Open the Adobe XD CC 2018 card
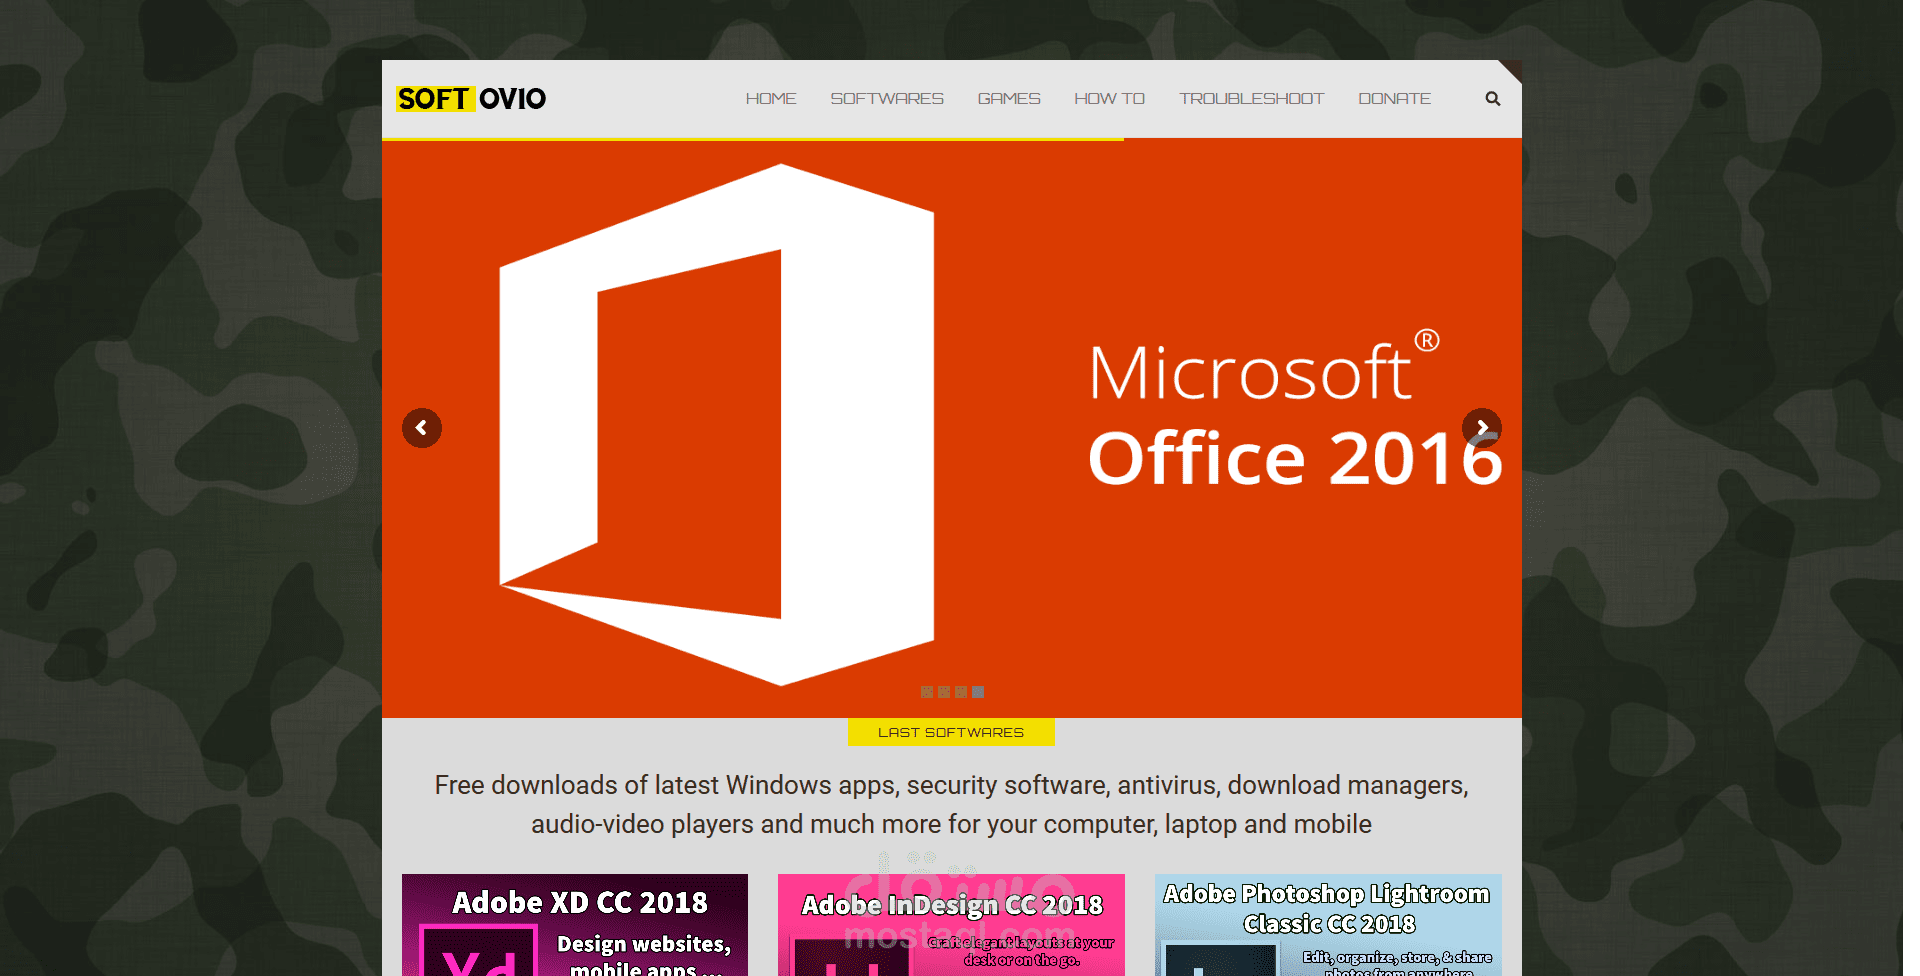 575,925
